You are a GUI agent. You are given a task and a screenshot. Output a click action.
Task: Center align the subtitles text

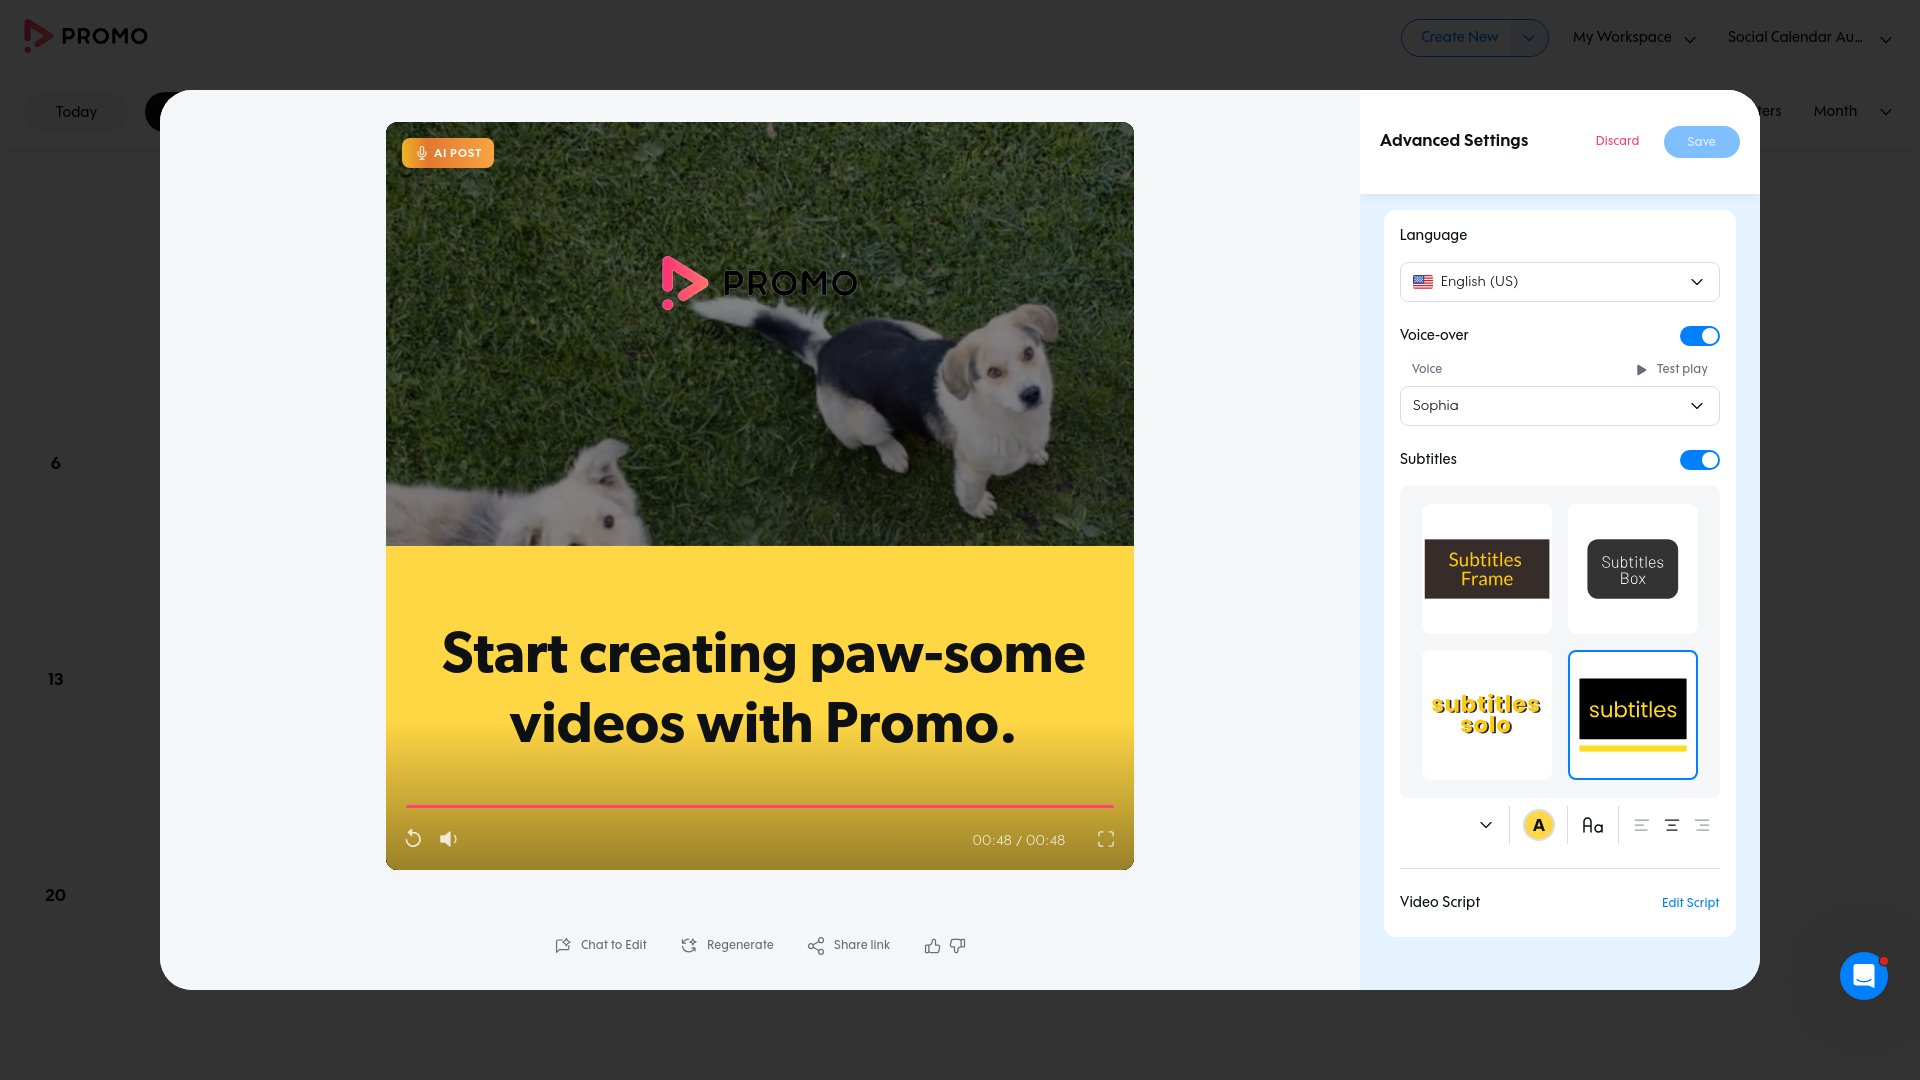(x=1672, y=826)
